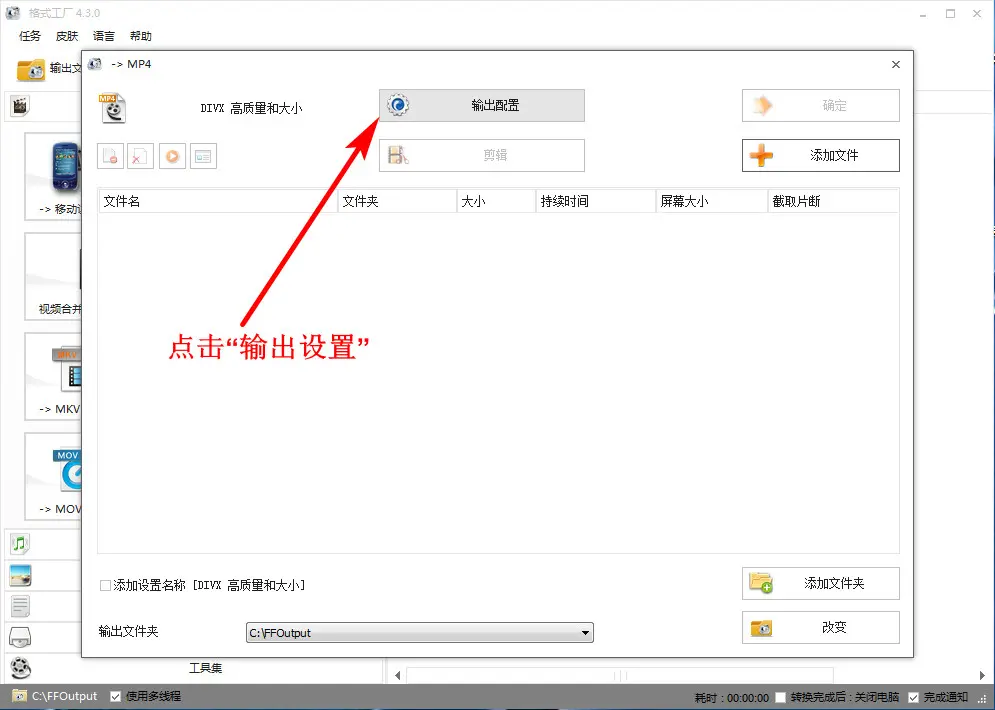This screenshot has width=995, height=710.
Task: Click the 输出配置 gear settings button
Action: coord(481,105)
